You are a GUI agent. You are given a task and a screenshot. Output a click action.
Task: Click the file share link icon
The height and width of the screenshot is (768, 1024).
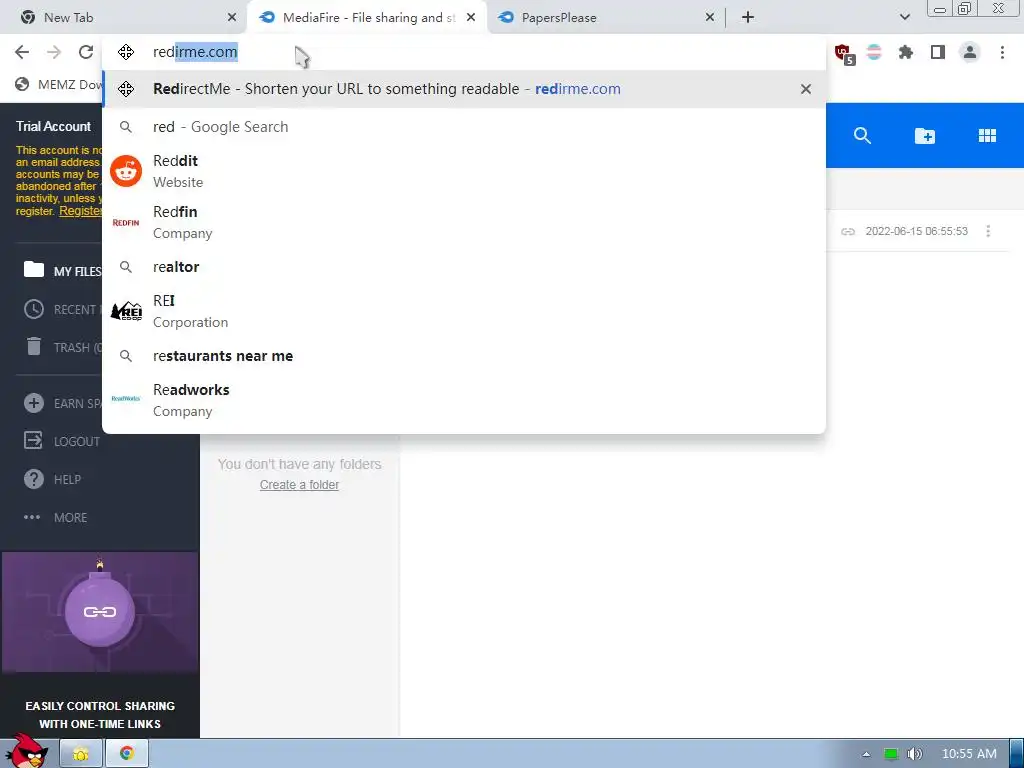[x=848, y=232]
